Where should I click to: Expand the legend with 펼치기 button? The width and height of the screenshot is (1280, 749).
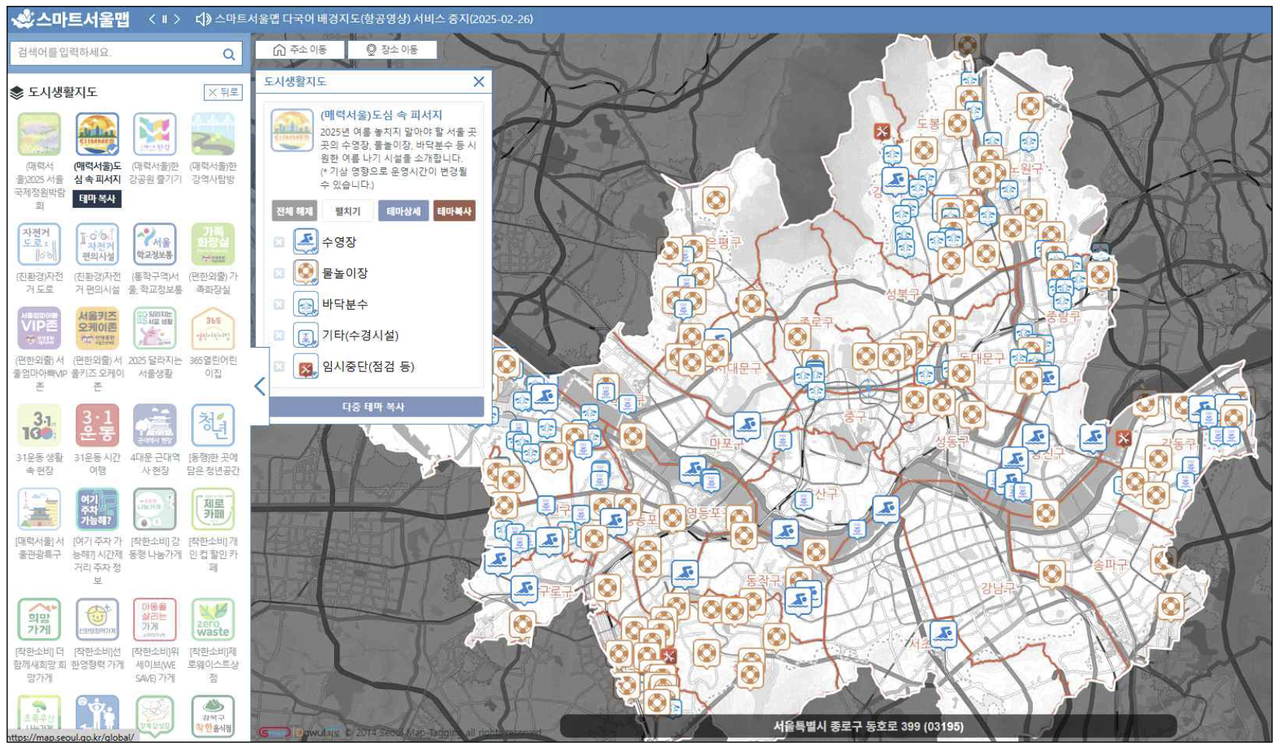tap(347, 211)
